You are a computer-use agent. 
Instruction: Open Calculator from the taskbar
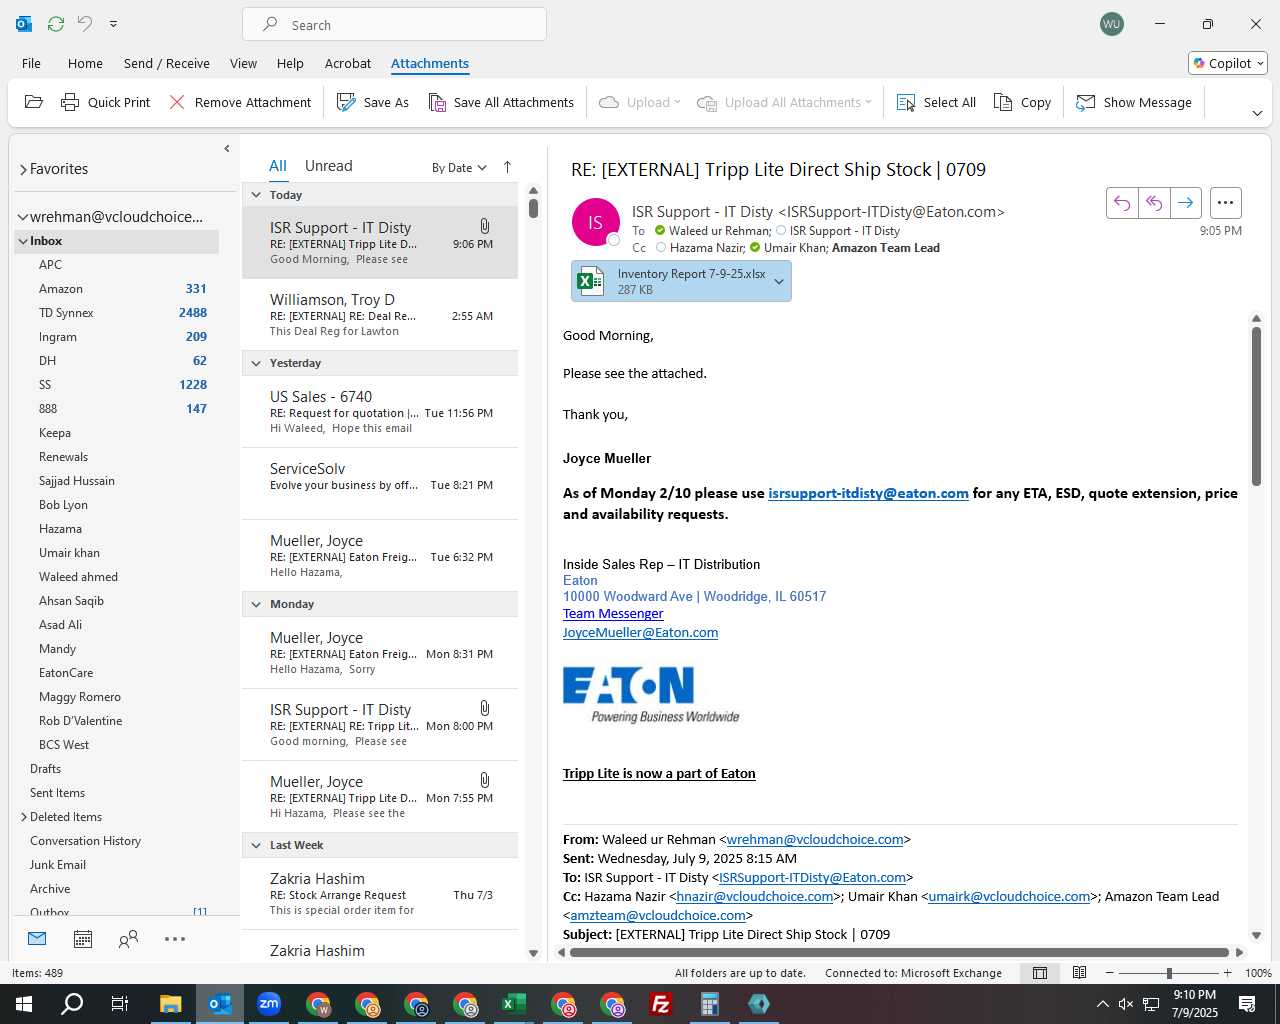tap(710, 1004)
